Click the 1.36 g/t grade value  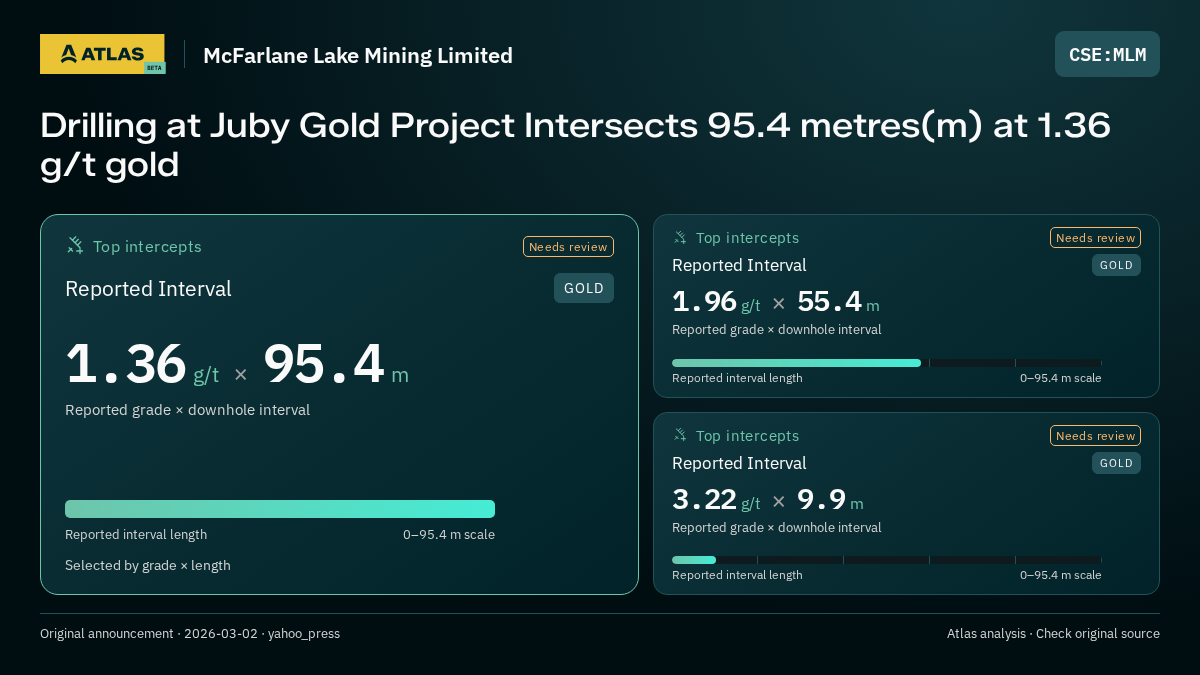coord(142,364)
